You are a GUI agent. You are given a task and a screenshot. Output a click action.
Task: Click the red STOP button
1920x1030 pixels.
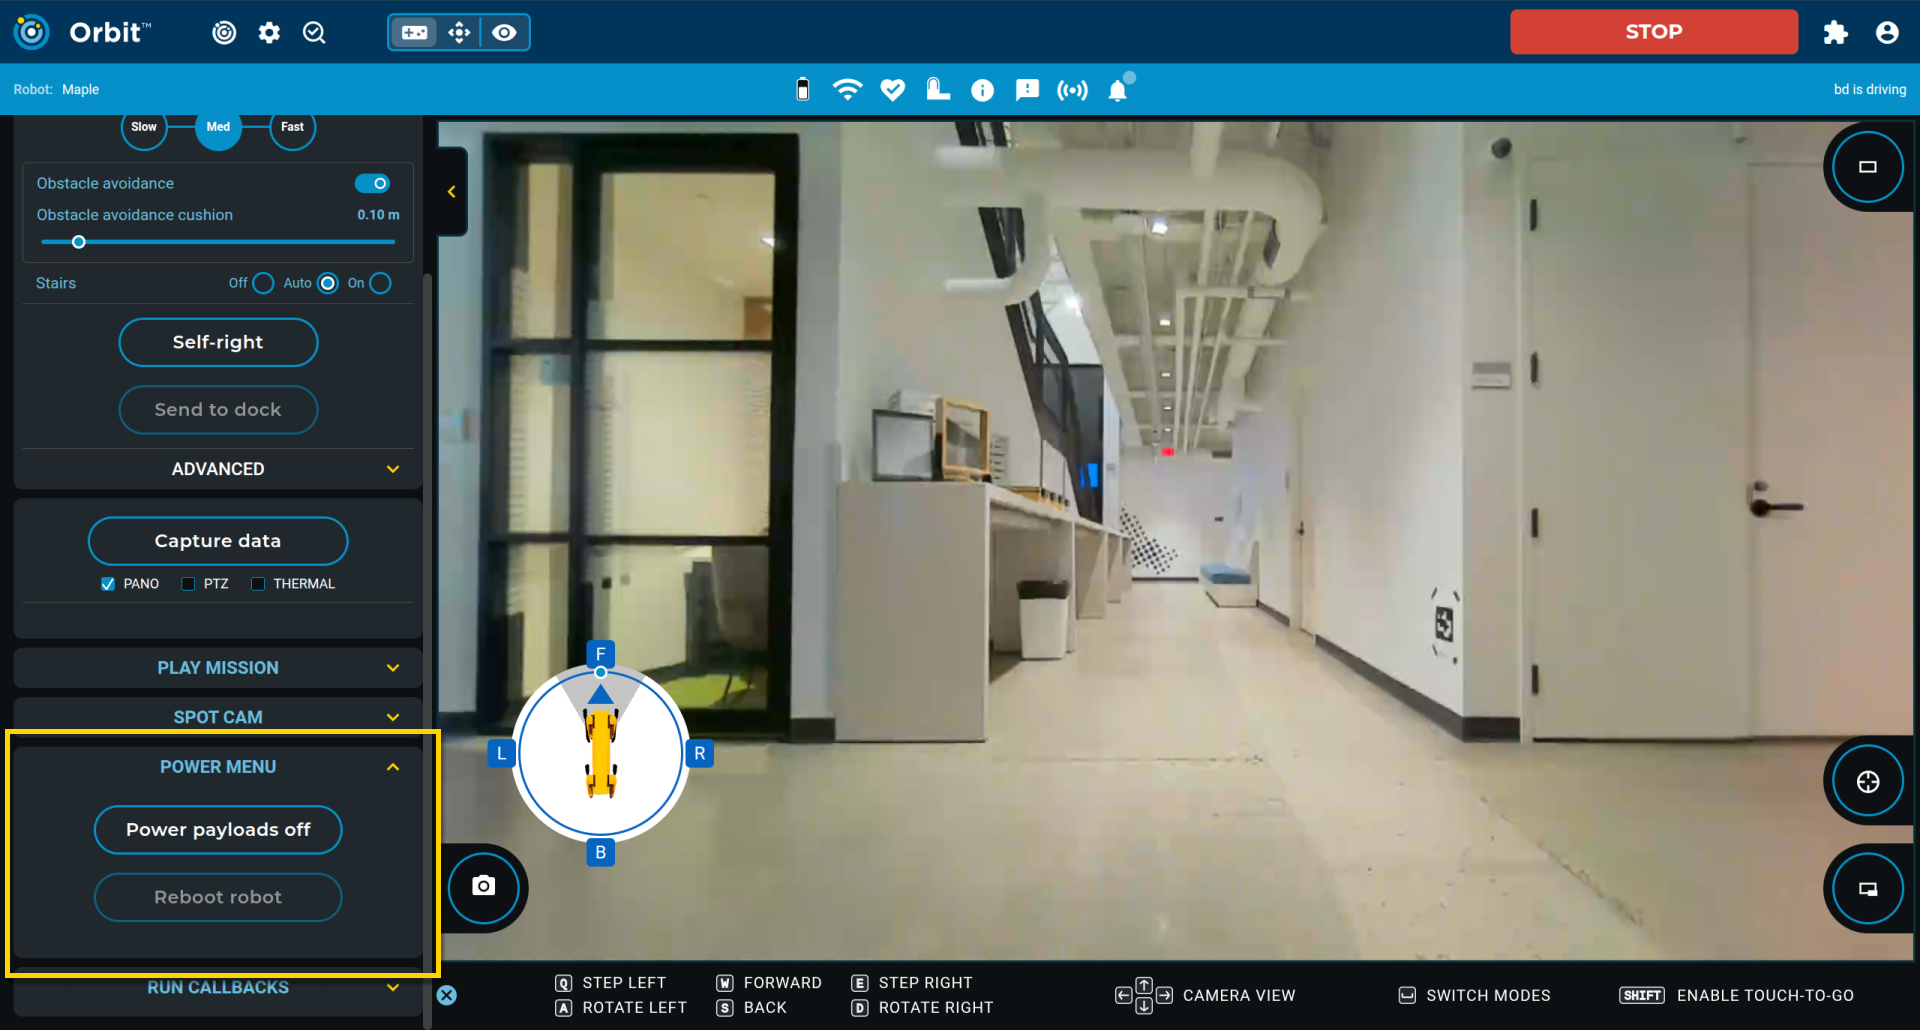[x=1654, y=32]
